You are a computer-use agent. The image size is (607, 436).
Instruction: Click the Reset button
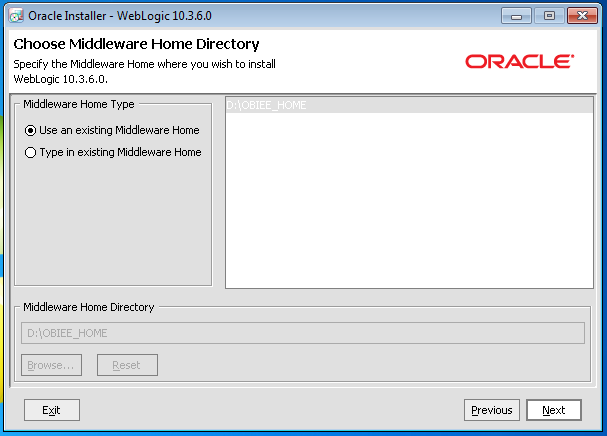(127, 365)
